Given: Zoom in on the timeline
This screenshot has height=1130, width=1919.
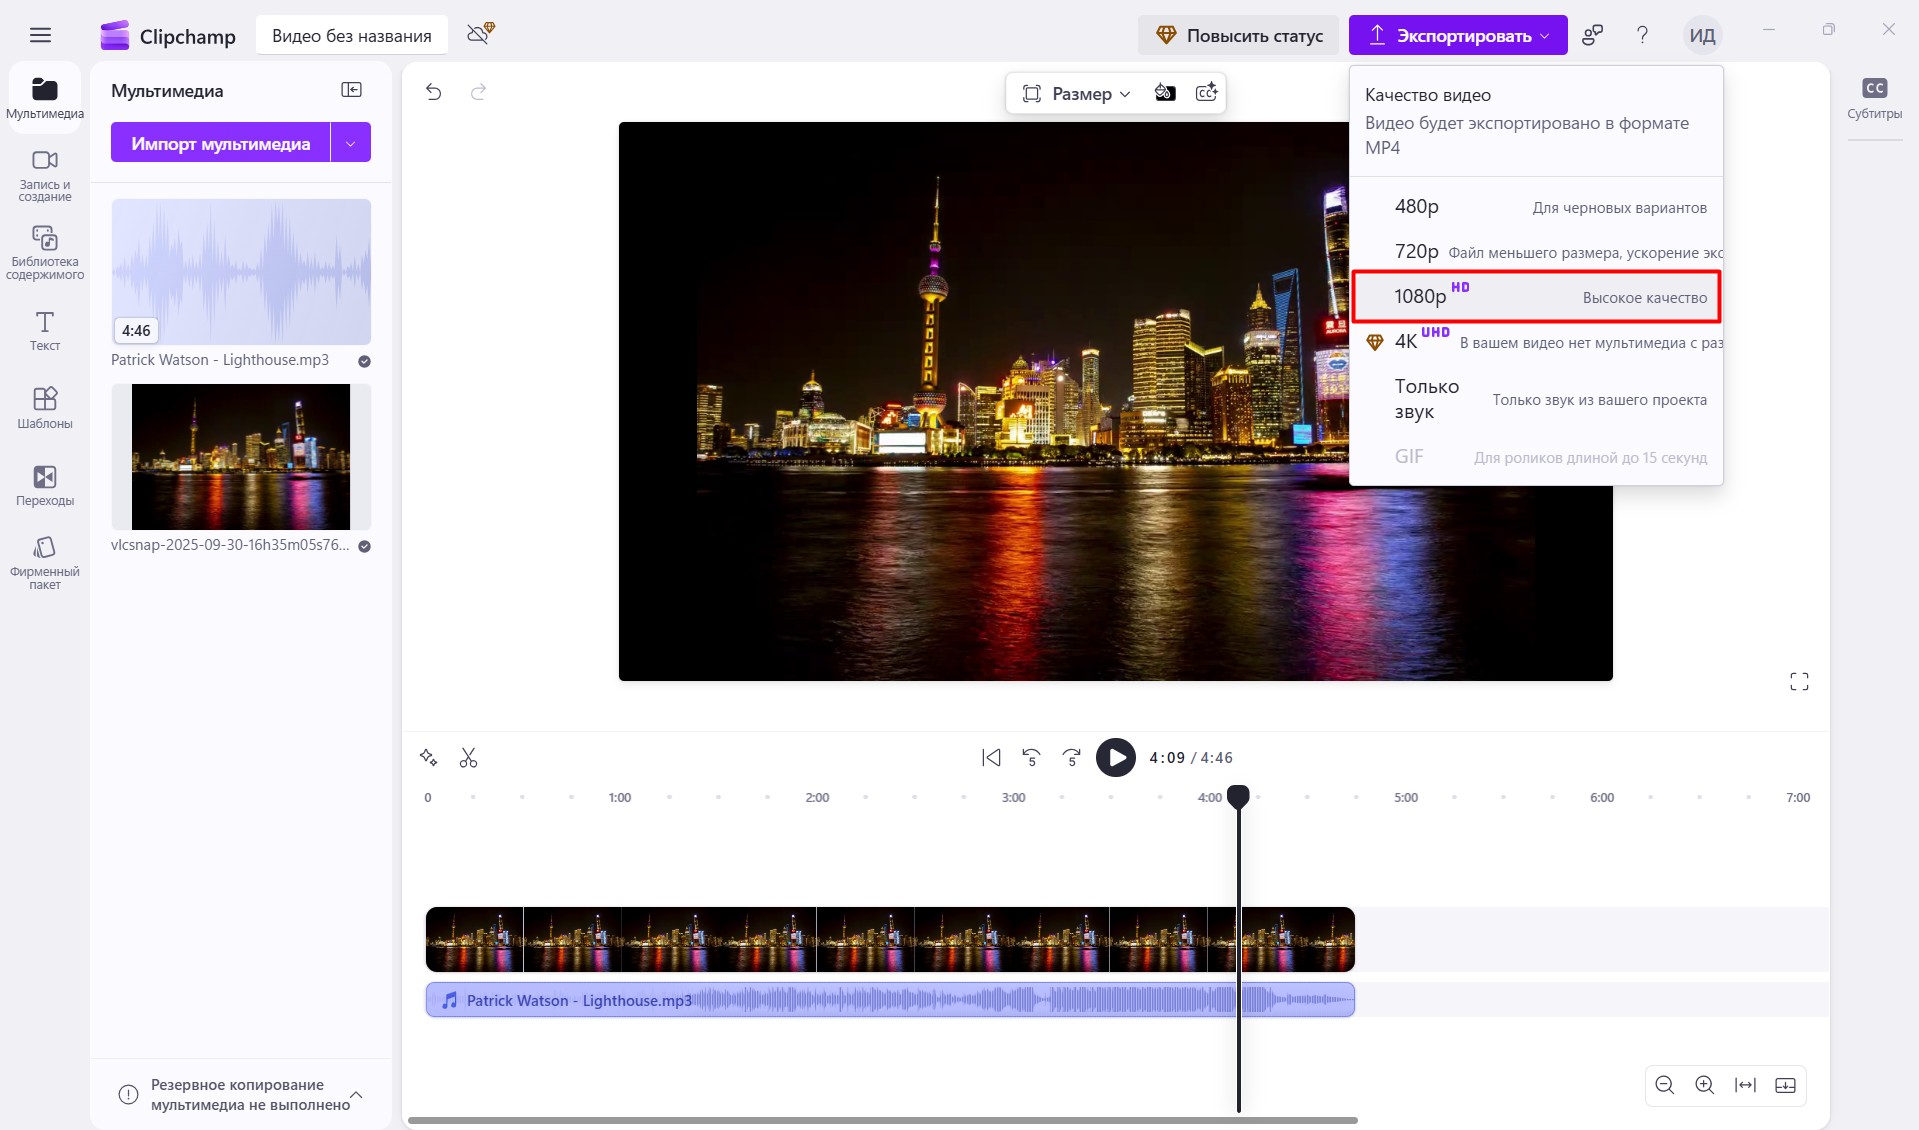Looking at the screenshot, I should pyautogui.click(x=1704, y=1085).
